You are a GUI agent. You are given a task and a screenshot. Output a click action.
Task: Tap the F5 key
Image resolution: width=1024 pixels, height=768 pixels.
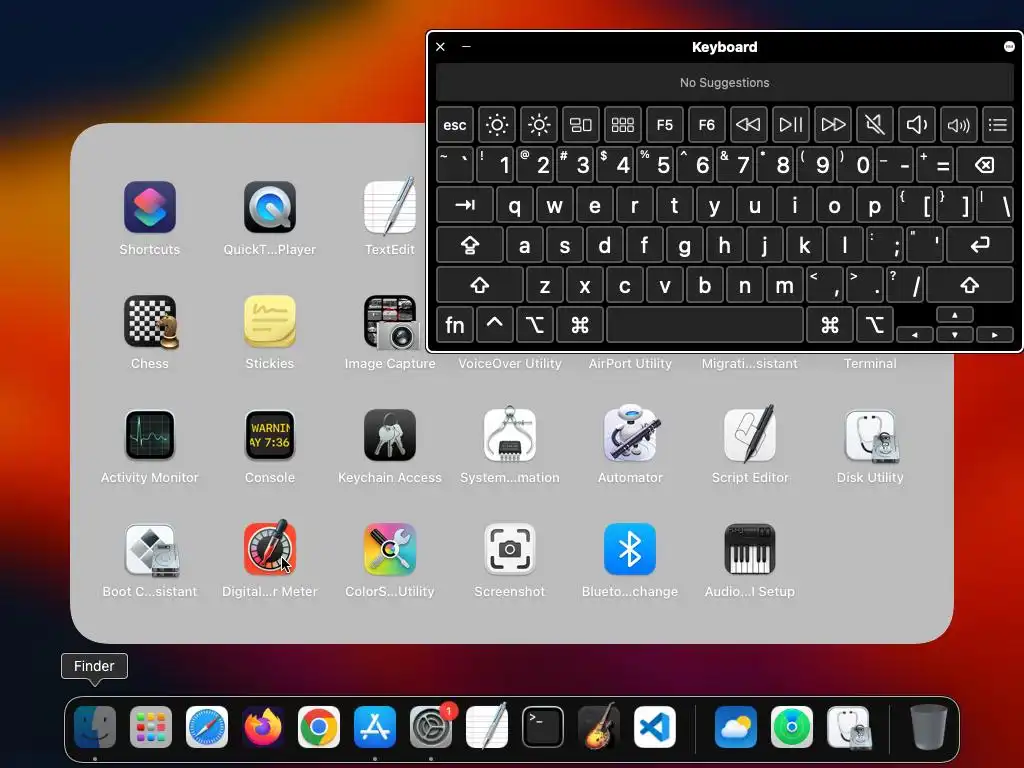pos(664,125)
